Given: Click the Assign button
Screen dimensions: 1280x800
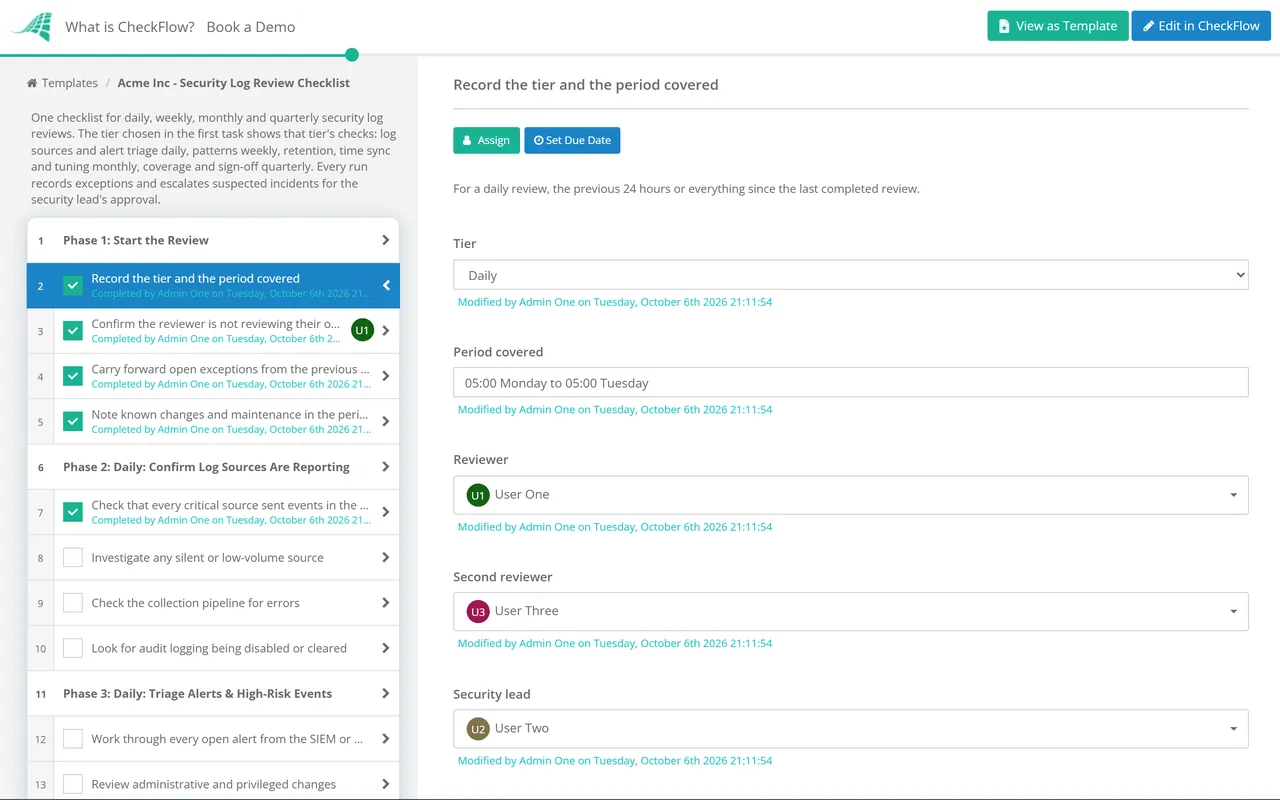Looking at the screenshot, I should [x=487, y=141].
